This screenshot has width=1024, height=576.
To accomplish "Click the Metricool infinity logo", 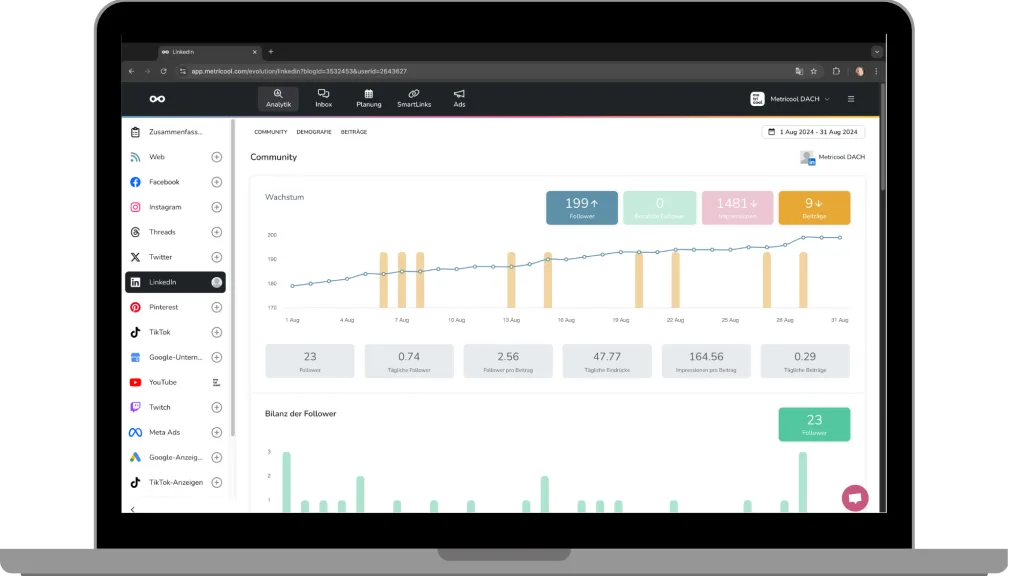I will pos(157,99).
